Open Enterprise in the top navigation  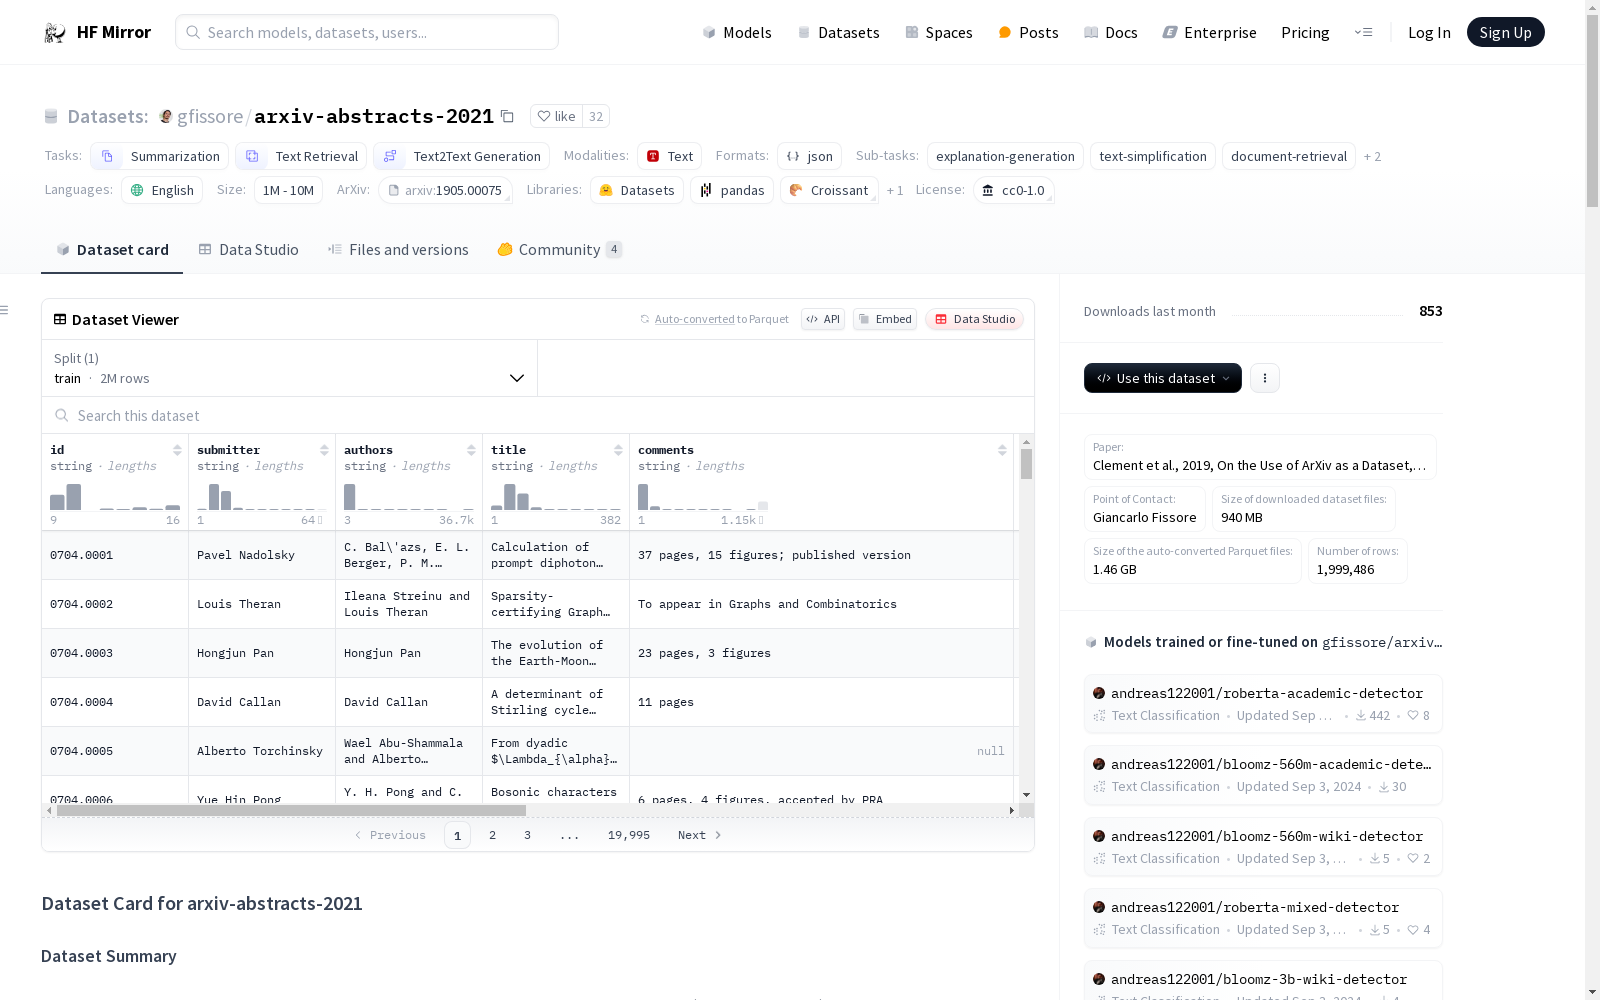point(1210,32)
